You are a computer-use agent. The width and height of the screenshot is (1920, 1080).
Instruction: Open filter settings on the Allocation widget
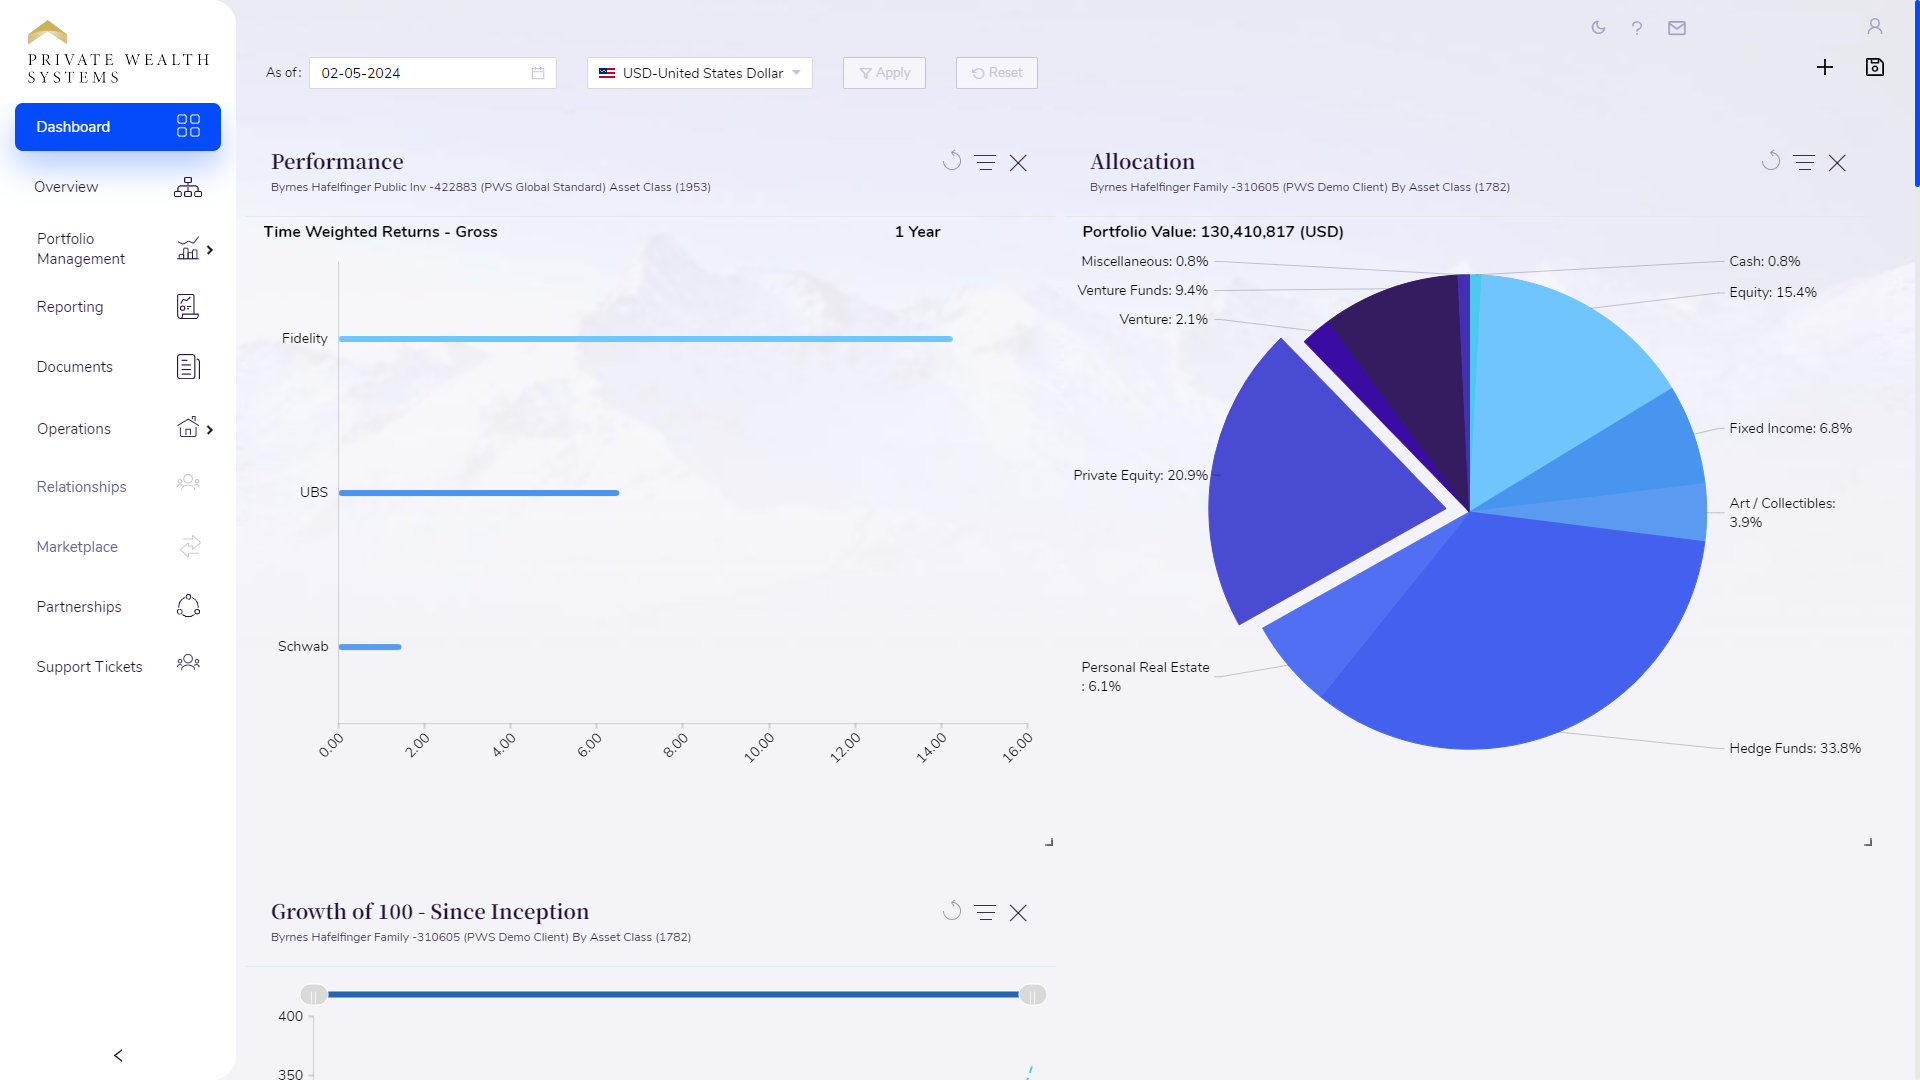(x=1804, y=161)
